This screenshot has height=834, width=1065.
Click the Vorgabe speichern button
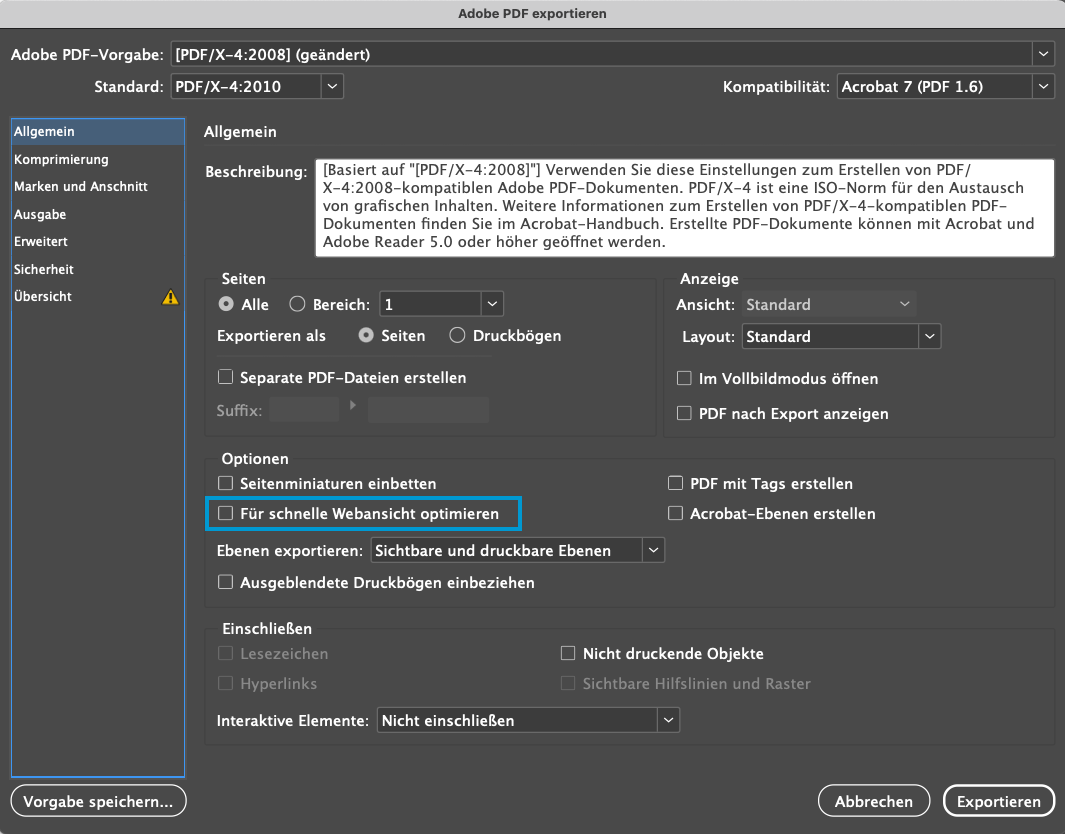[98, 801]
